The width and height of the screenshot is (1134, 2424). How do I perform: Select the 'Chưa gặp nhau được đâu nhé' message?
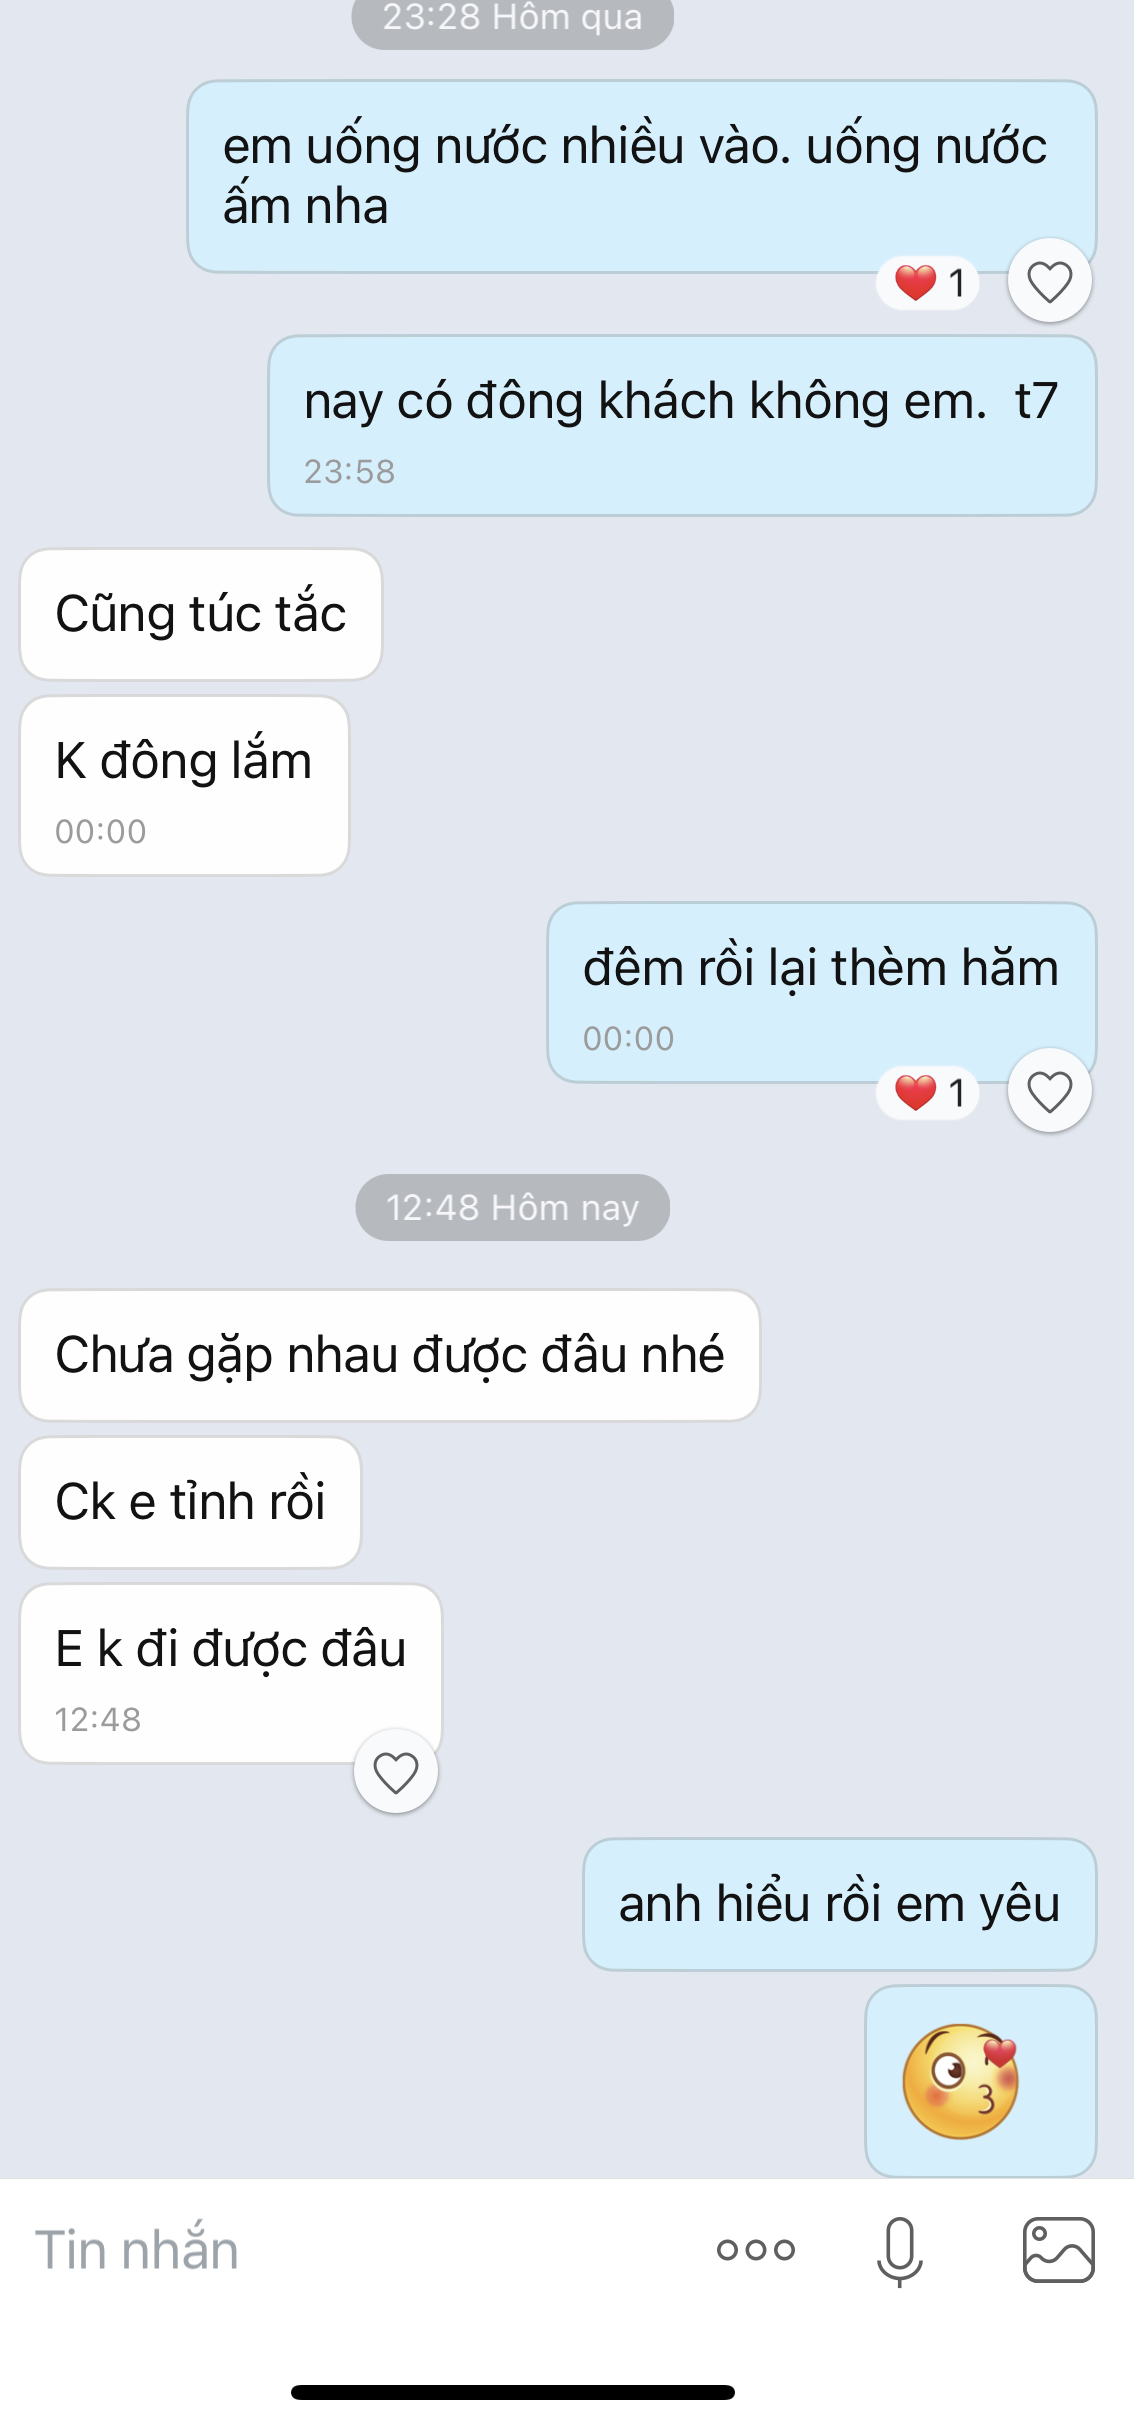(390, 1356)
